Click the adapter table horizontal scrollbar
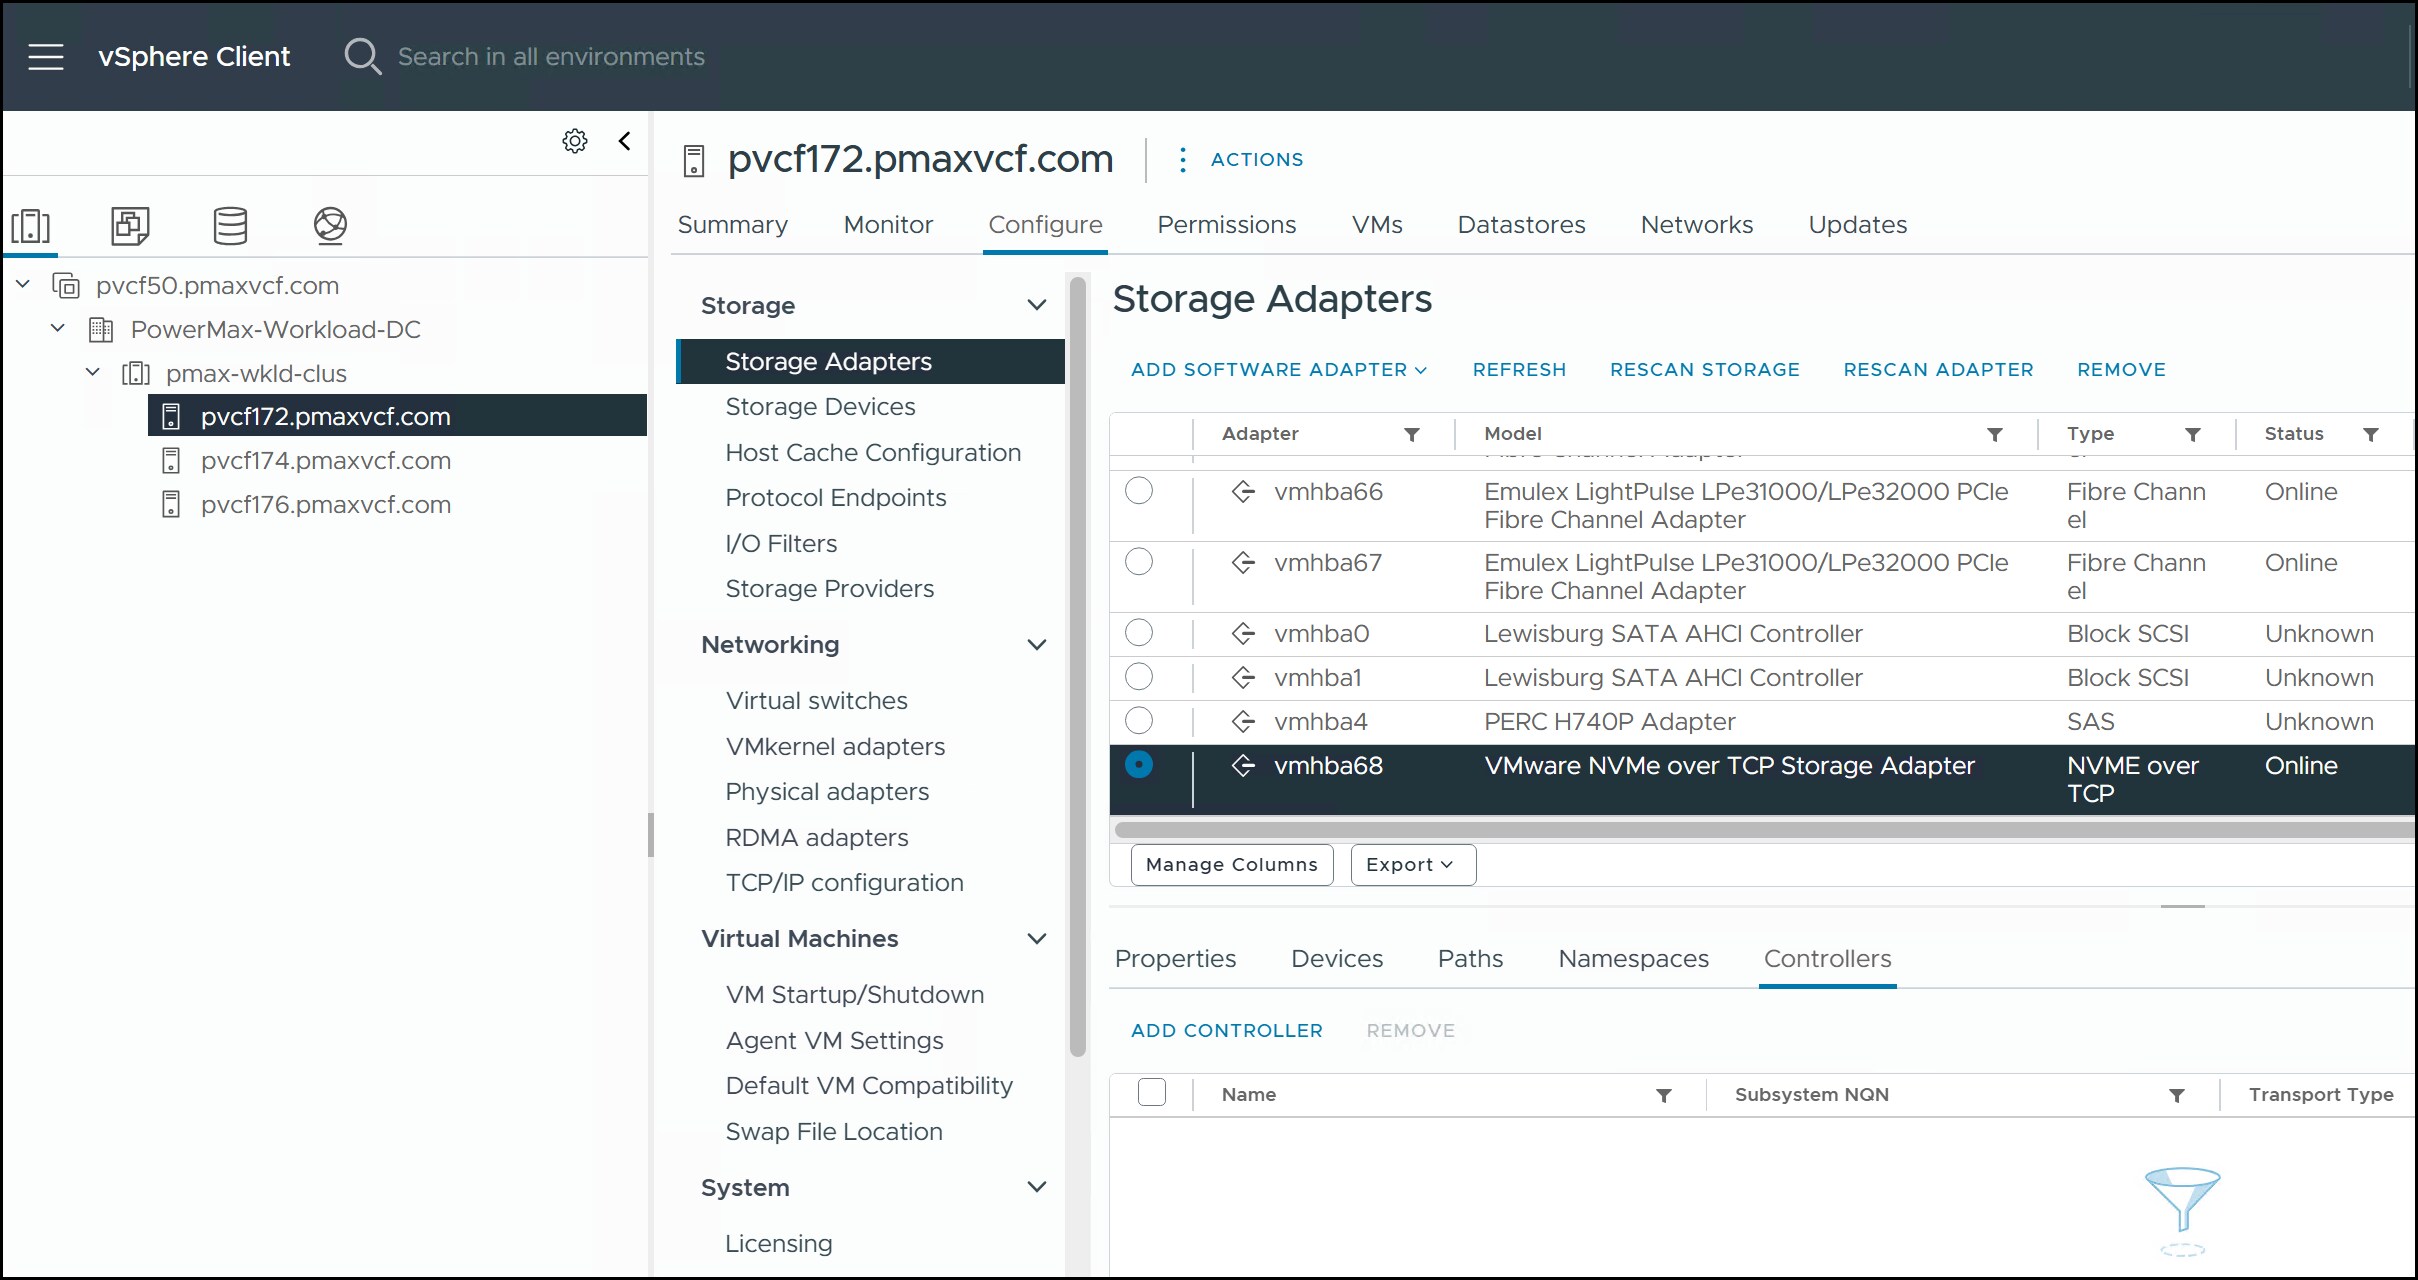The image size is (2418, 1280). (1764, 830)
